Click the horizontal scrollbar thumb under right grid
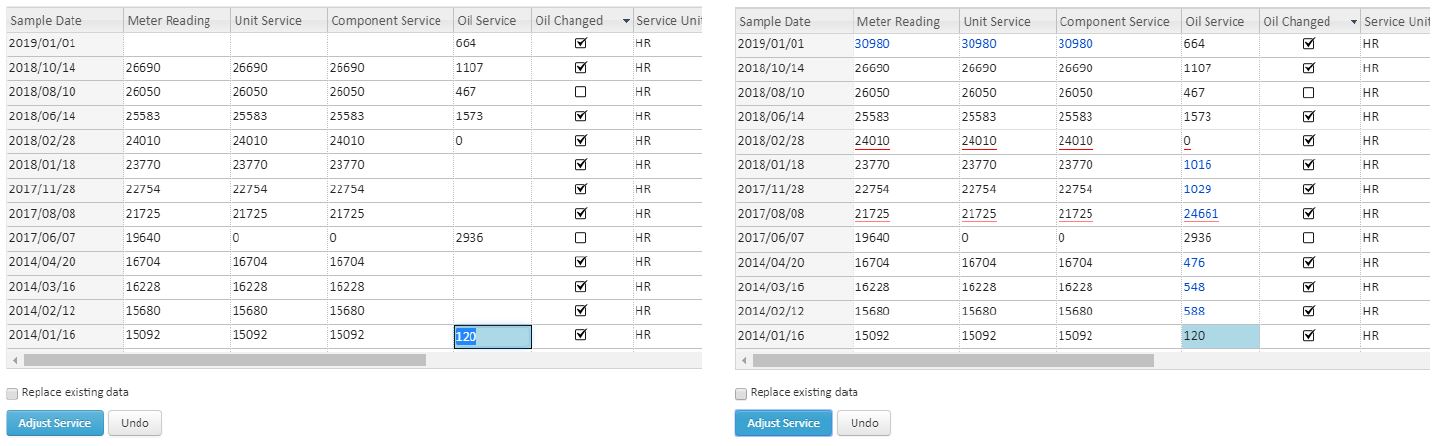This screenshot has height=446, width=1438. click(953, 360)
